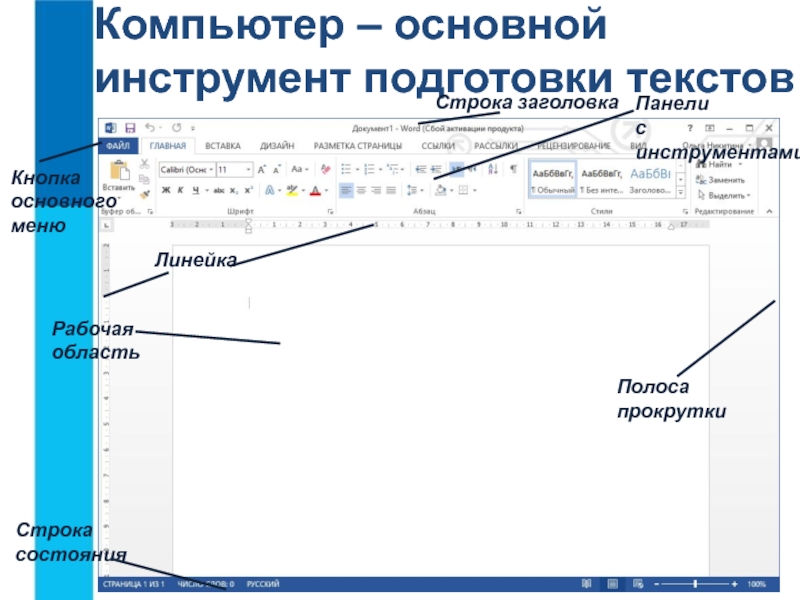Click the Undo arrow icon
The image size is (800, 600).
(149, 128)
